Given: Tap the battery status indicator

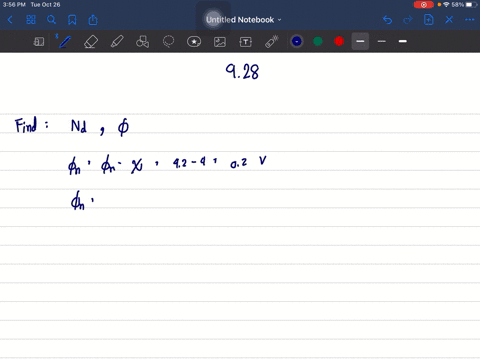Looking at the screenshot, I should point(471,5).
